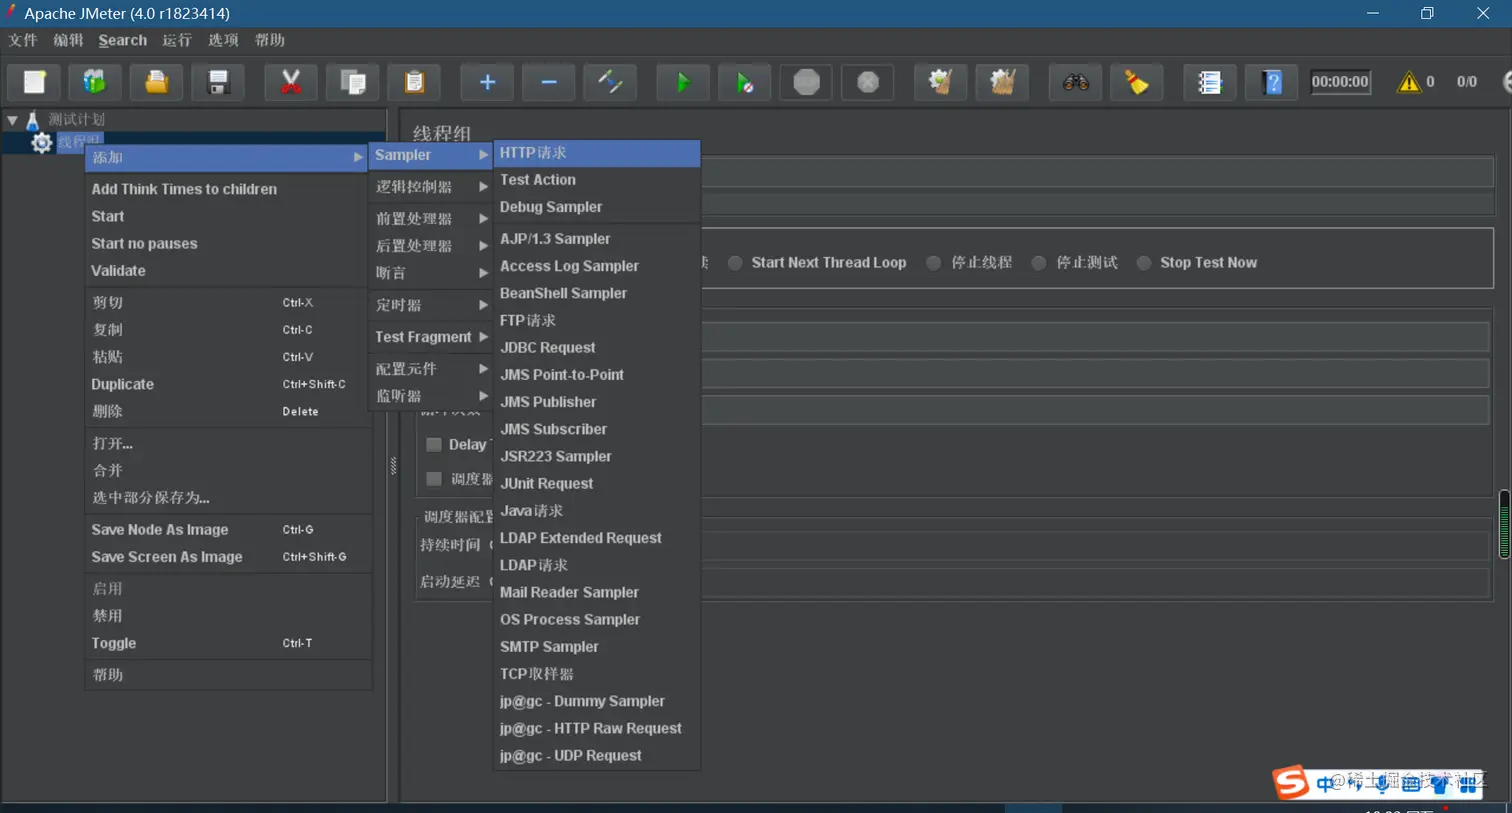Image resolution: width=1512 pixels, height=813 pixels.
Task: Expand the 前置处理器 submenu
Action: (x=431, y=219)
